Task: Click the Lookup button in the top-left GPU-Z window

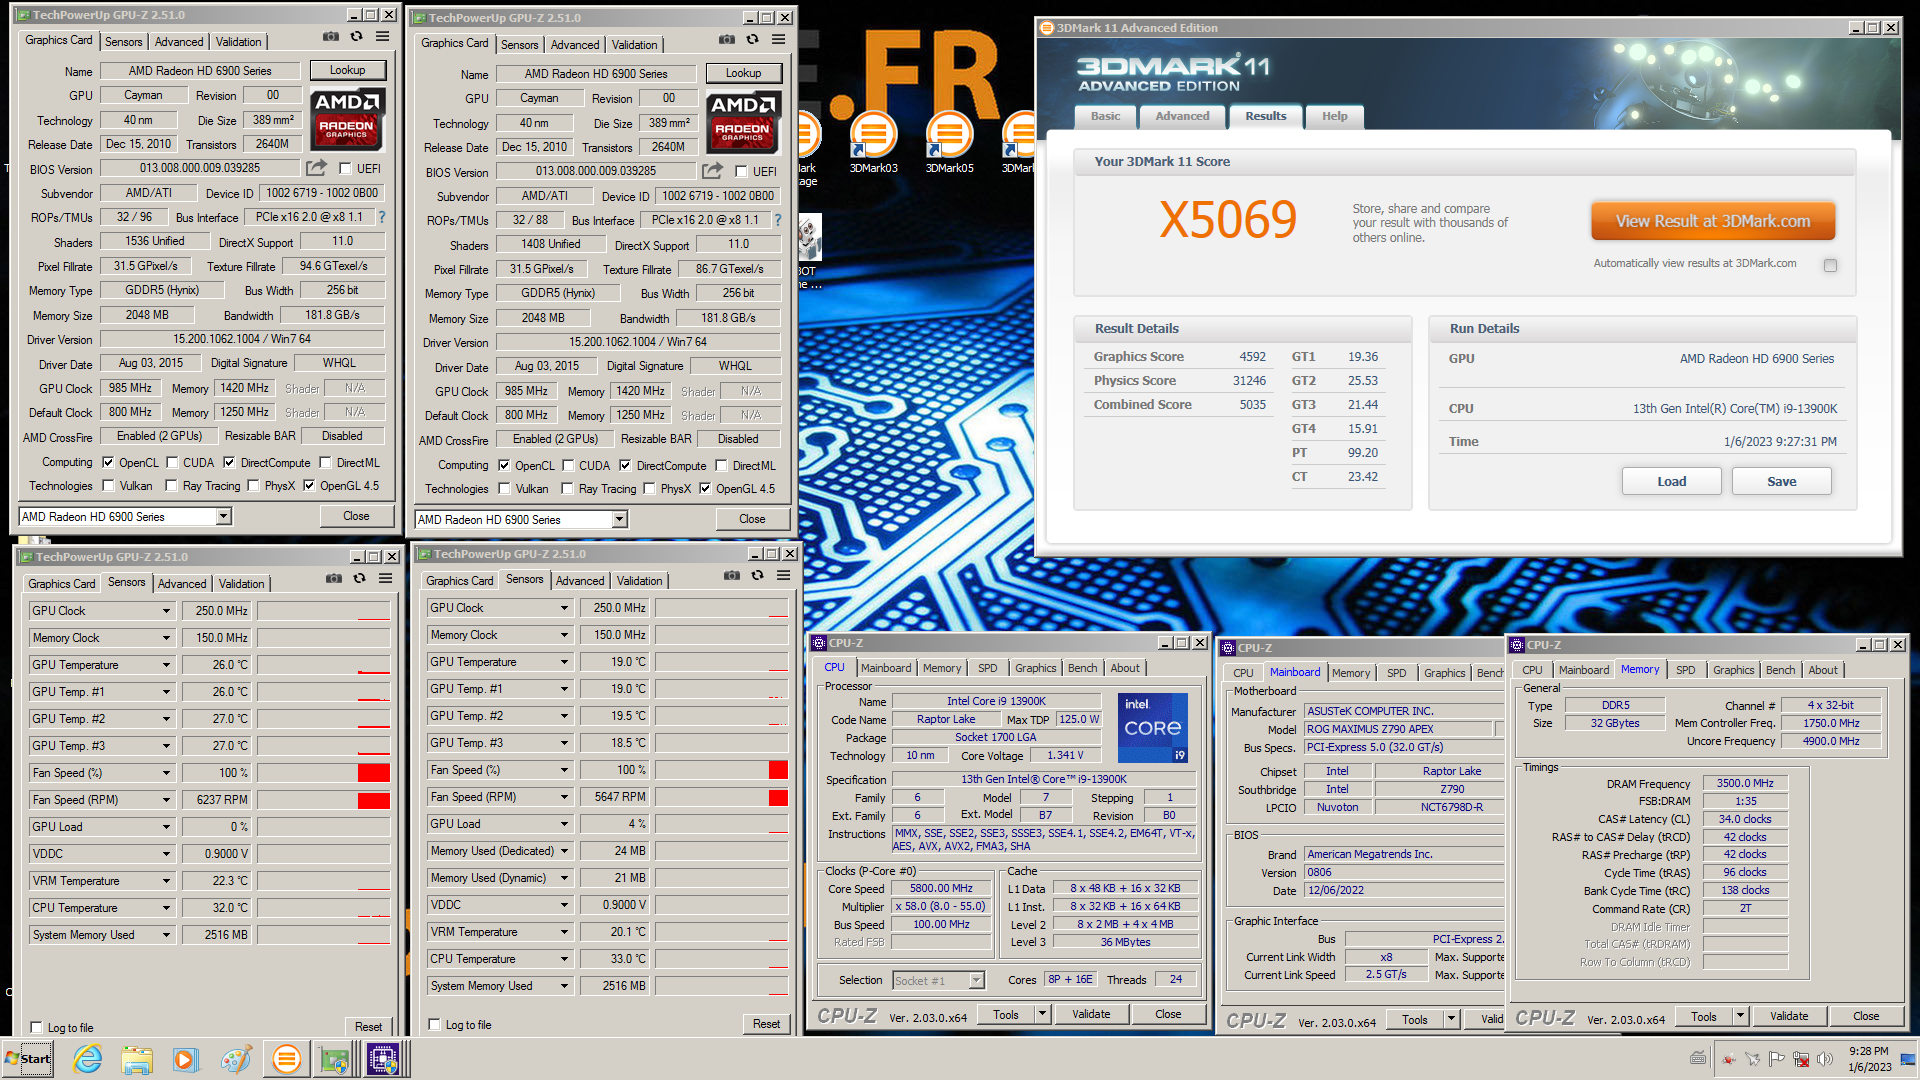Action: [347, 70]
